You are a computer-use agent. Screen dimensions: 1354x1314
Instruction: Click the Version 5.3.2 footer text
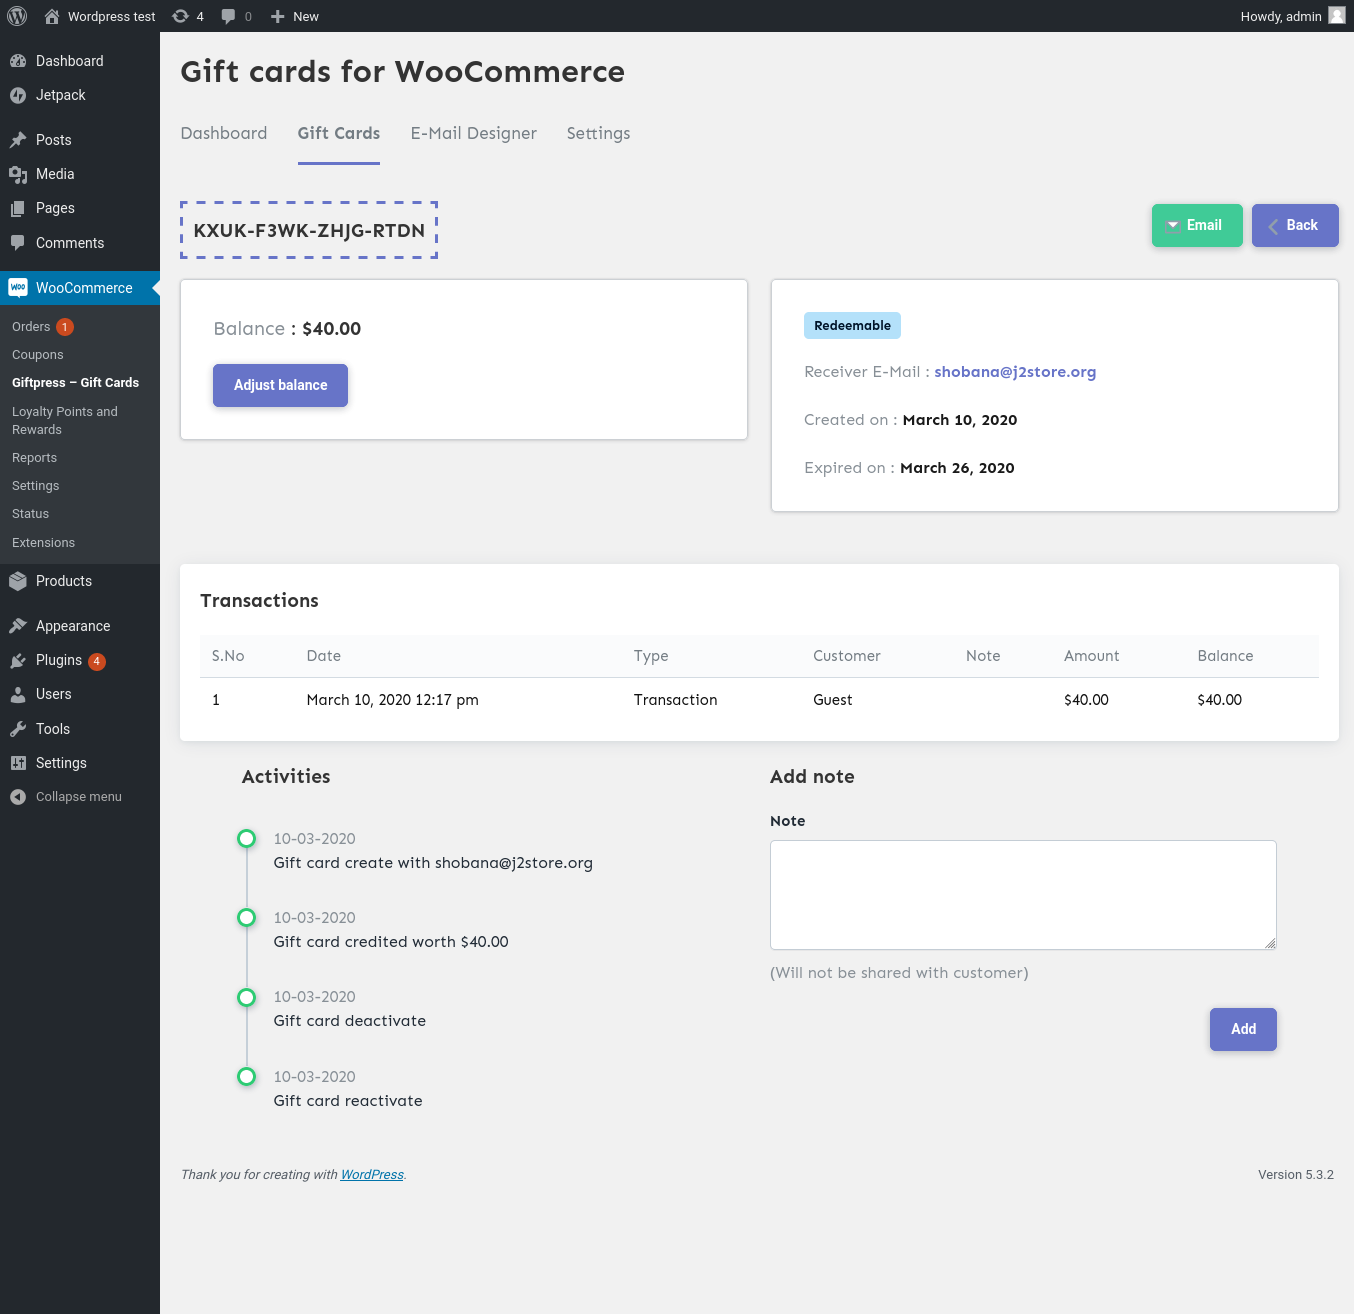point(1296,1175)
